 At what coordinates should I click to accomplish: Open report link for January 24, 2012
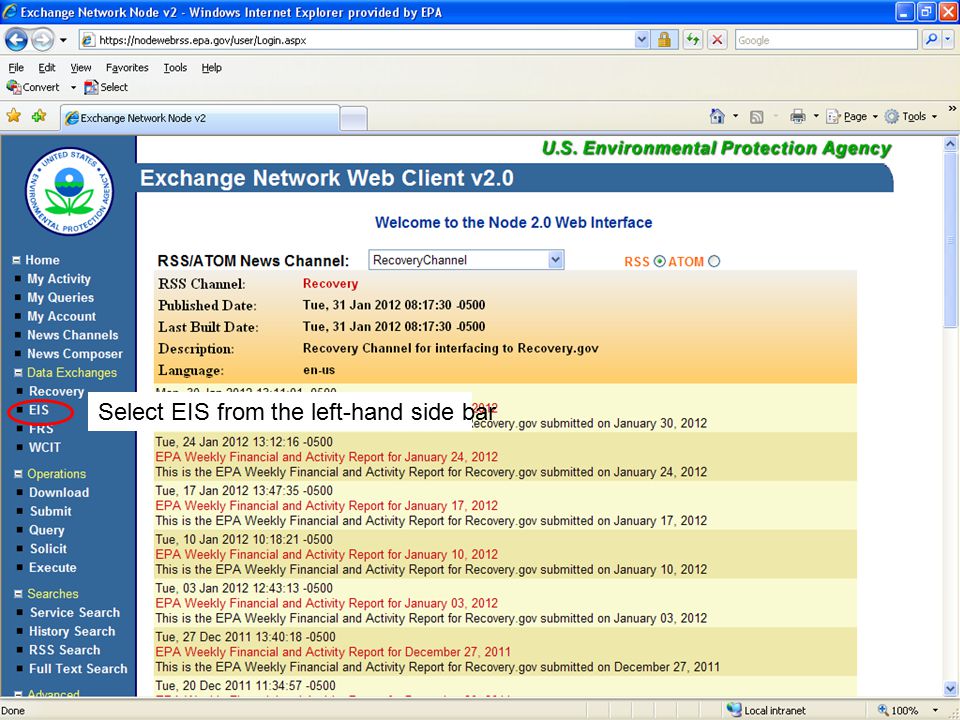pos(326,457)
